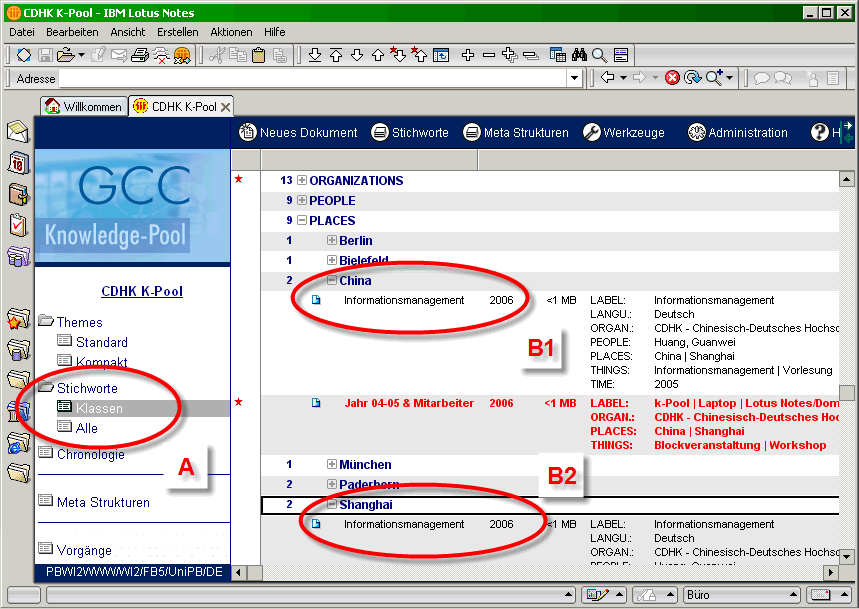Click the Replication globe toolbar icon
859x609 pixels.
182,55
